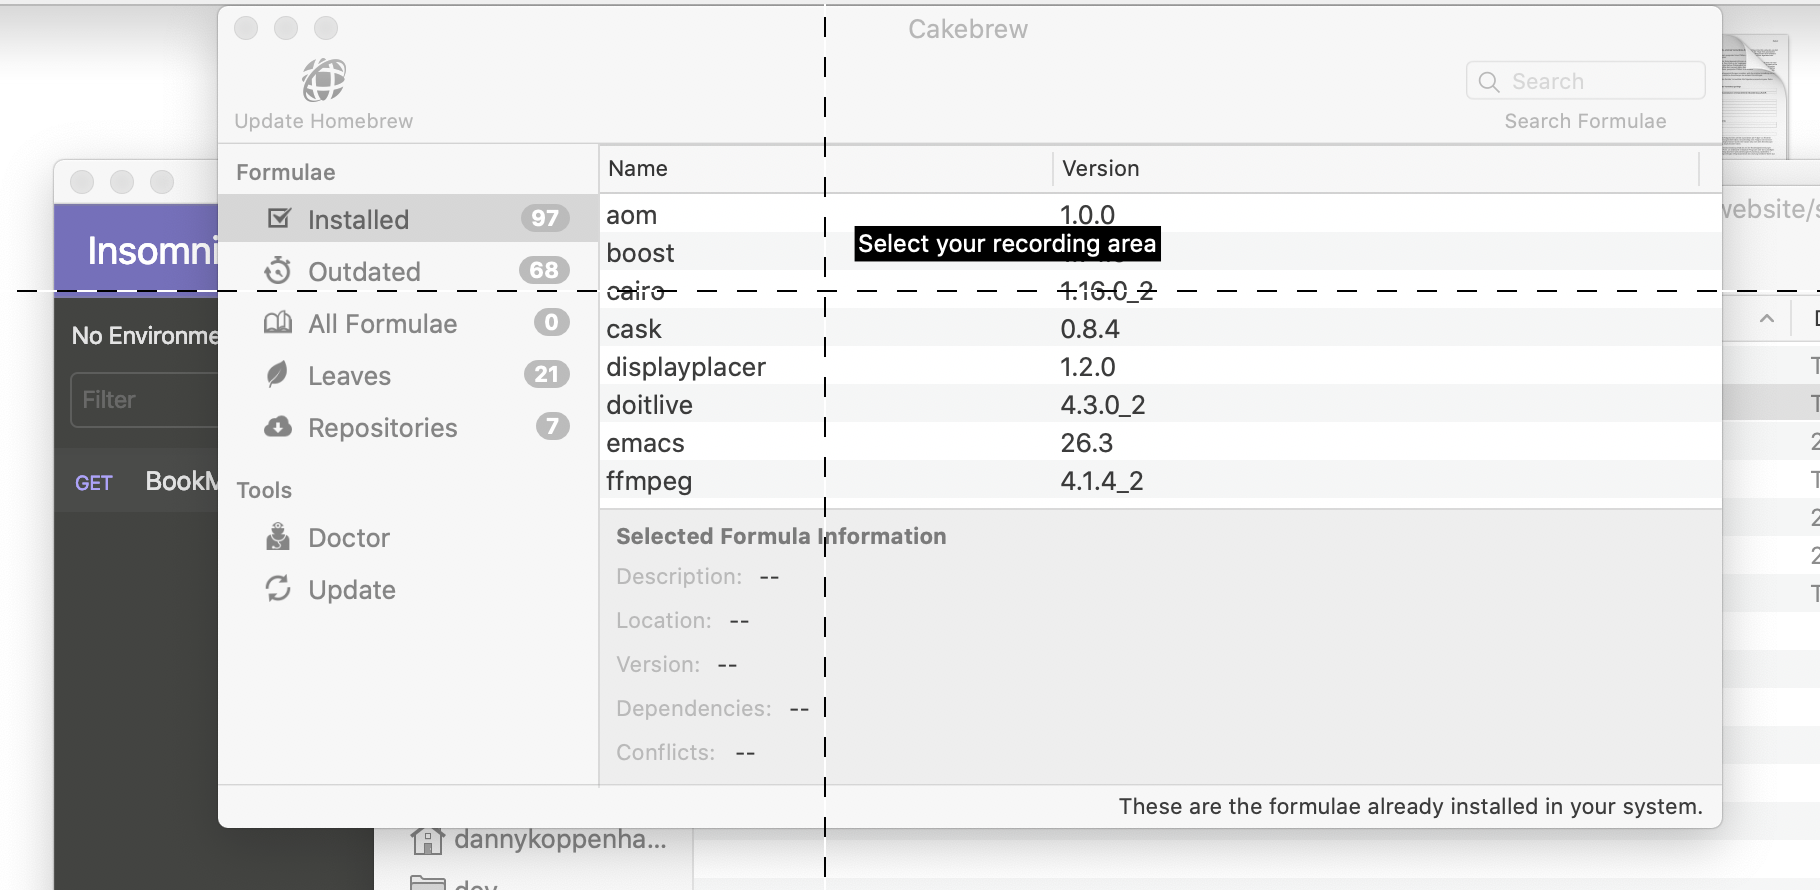Viewport: 1820px width, 890px height.
Task: Click the Repositories cloud download icon
Action: click(278, 427)
